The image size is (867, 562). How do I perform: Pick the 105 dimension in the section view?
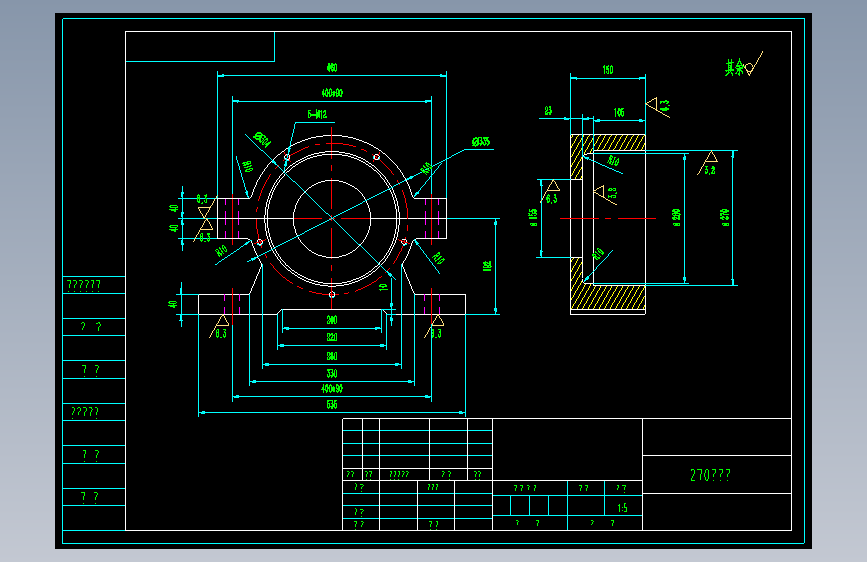click(x=619, y=112)
